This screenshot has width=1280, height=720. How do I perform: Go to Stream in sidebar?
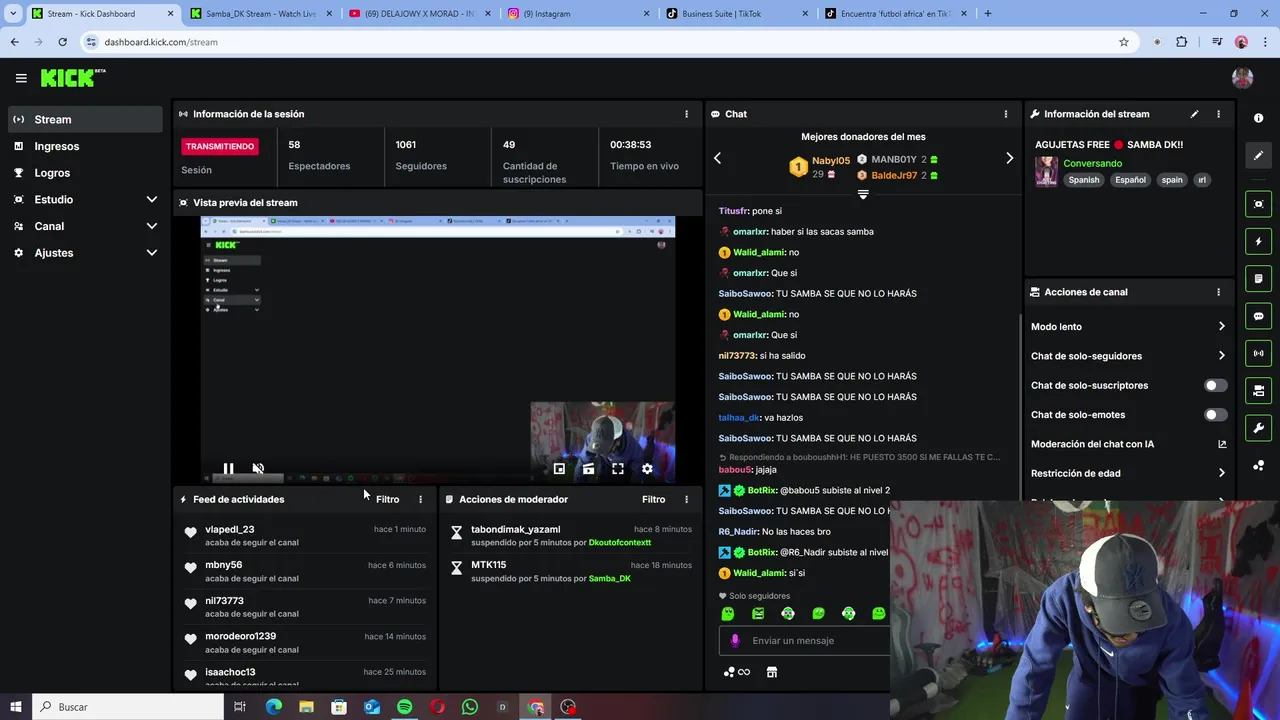(x=85, y=119)
